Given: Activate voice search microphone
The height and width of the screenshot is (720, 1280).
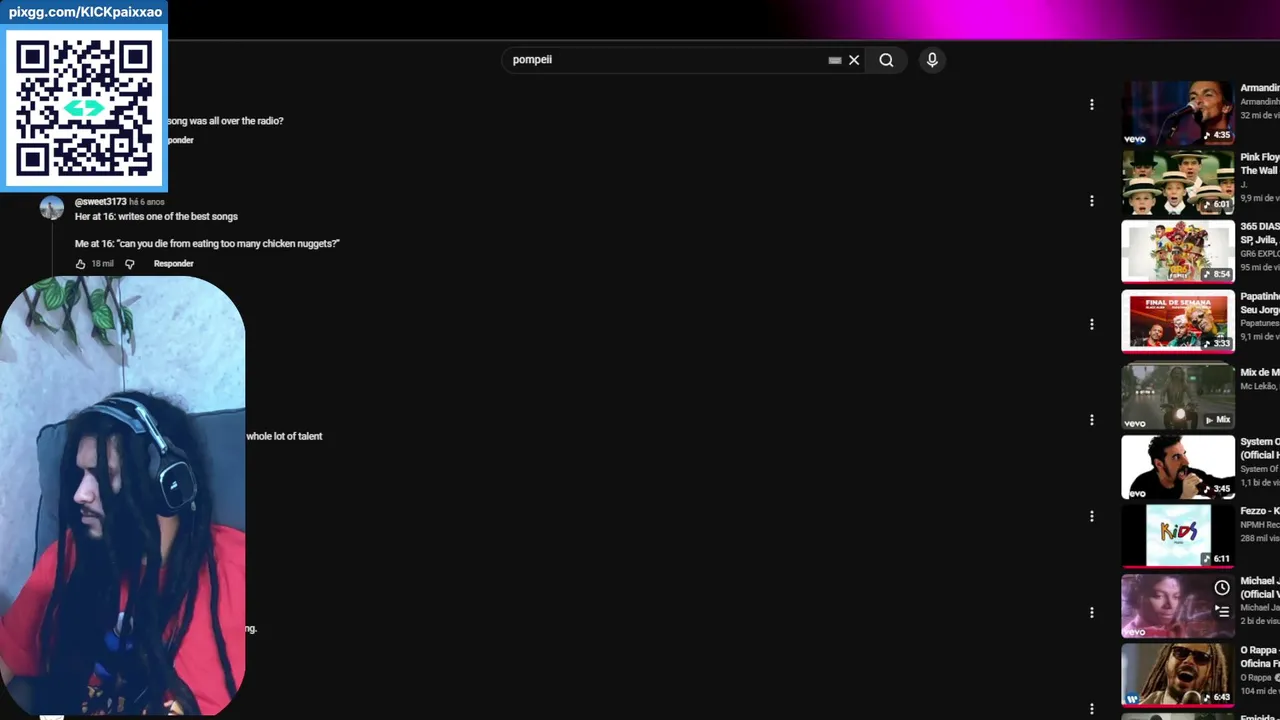Looking at the screenshot, I should coord(932,60).
